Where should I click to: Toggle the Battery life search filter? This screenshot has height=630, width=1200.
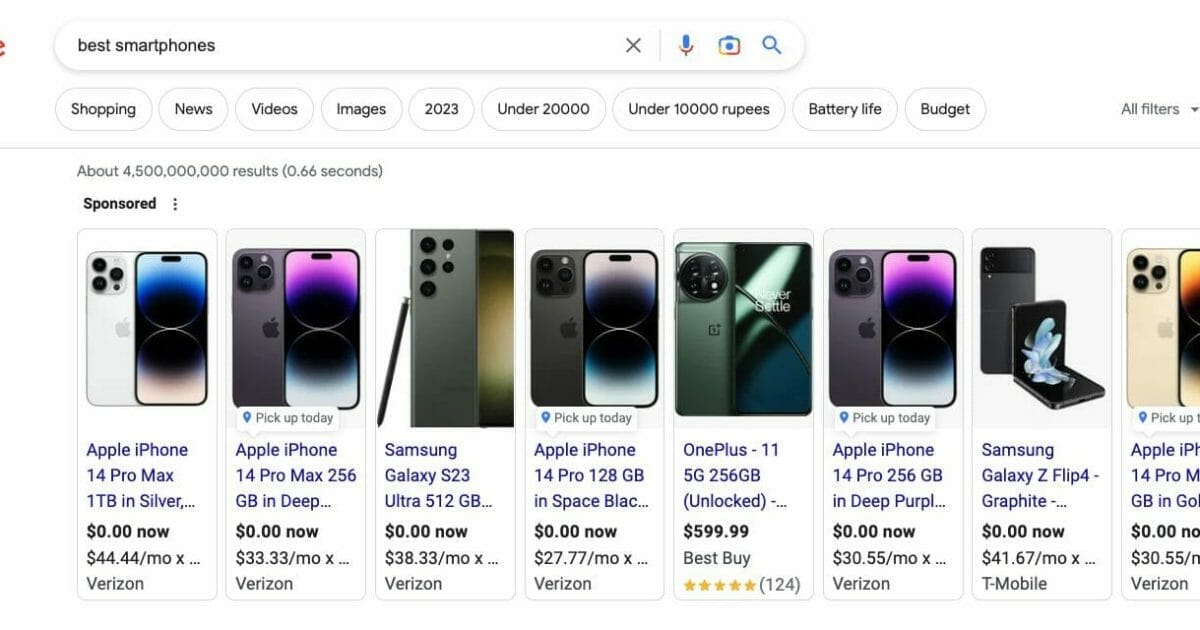(x=844, y=109)
